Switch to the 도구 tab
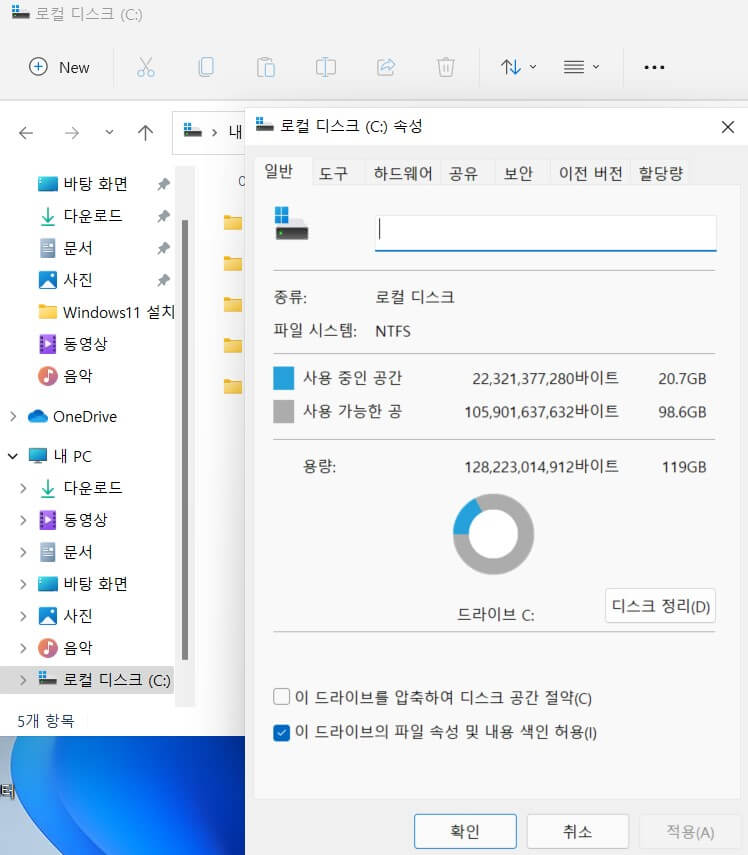This screenshot has width=748, height=855. coord(333,173)
